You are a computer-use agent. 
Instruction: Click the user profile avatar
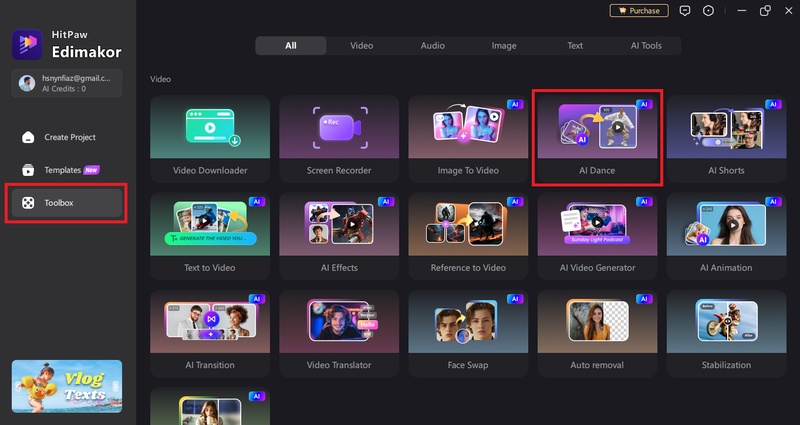point(27,83)
